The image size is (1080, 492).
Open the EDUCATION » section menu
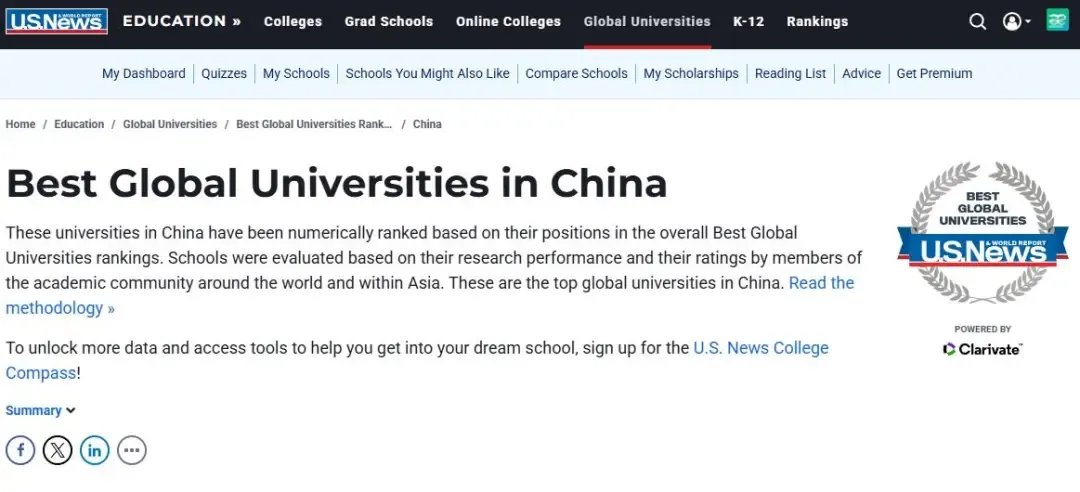tap(182, 21)
